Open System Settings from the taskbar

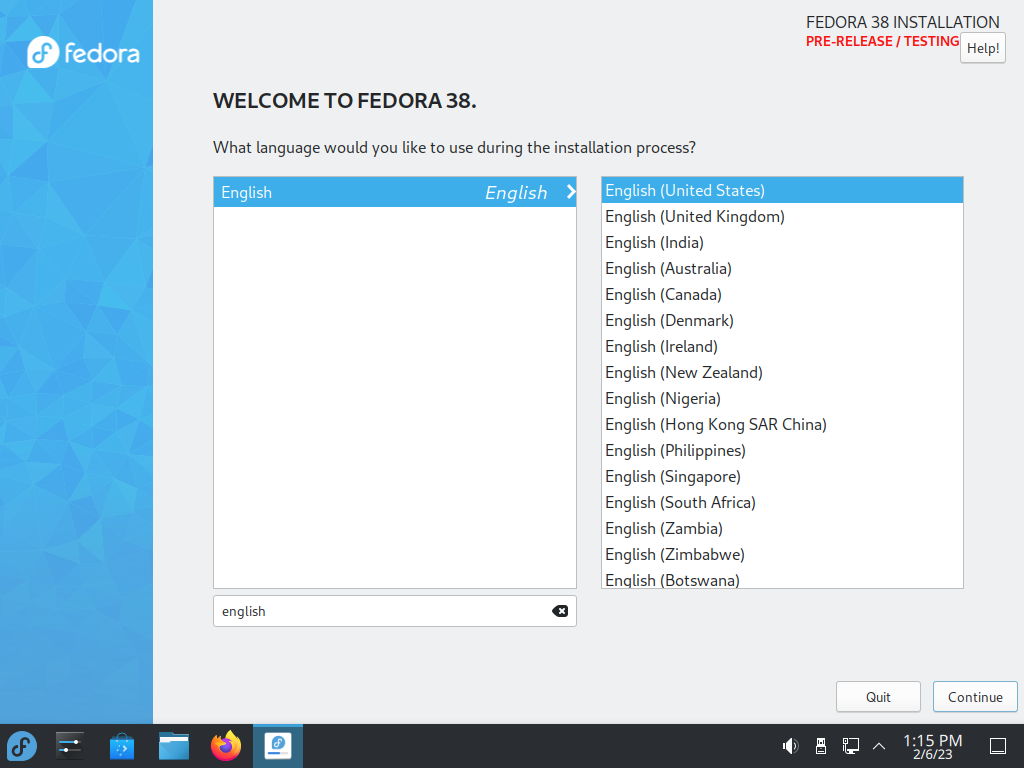pyautogui.click(x=69, y=746)
